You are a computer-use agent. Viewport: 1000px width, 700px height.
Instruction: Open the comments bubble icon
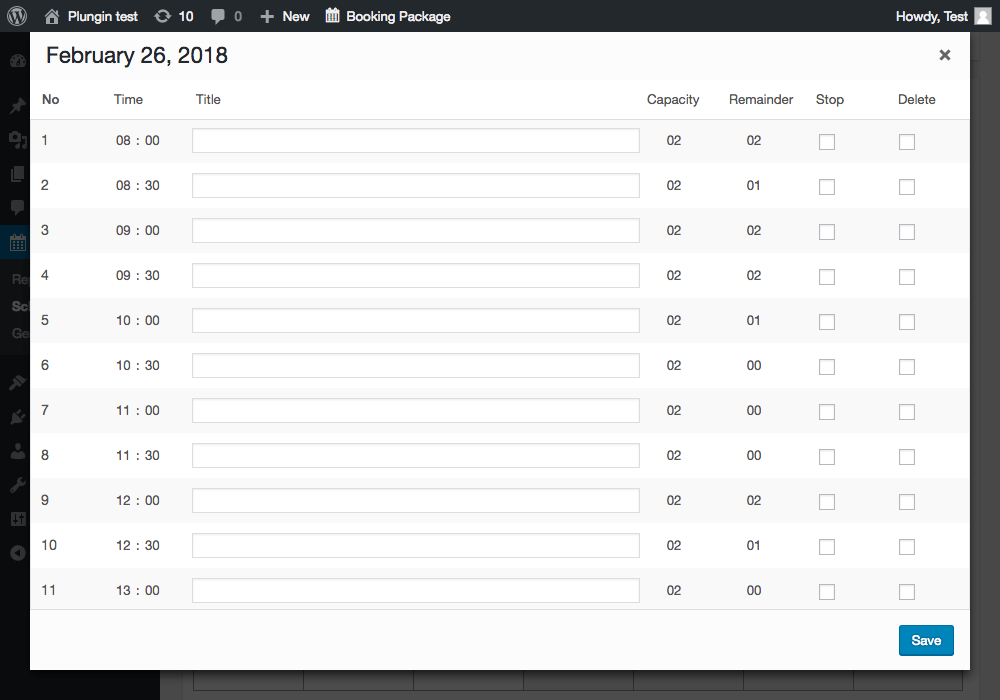point(218,16)
